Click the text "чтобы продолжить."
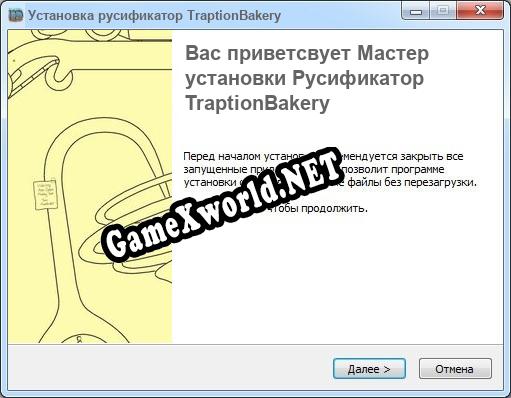This screenshot has width=511, height=398. pos(318,209)
